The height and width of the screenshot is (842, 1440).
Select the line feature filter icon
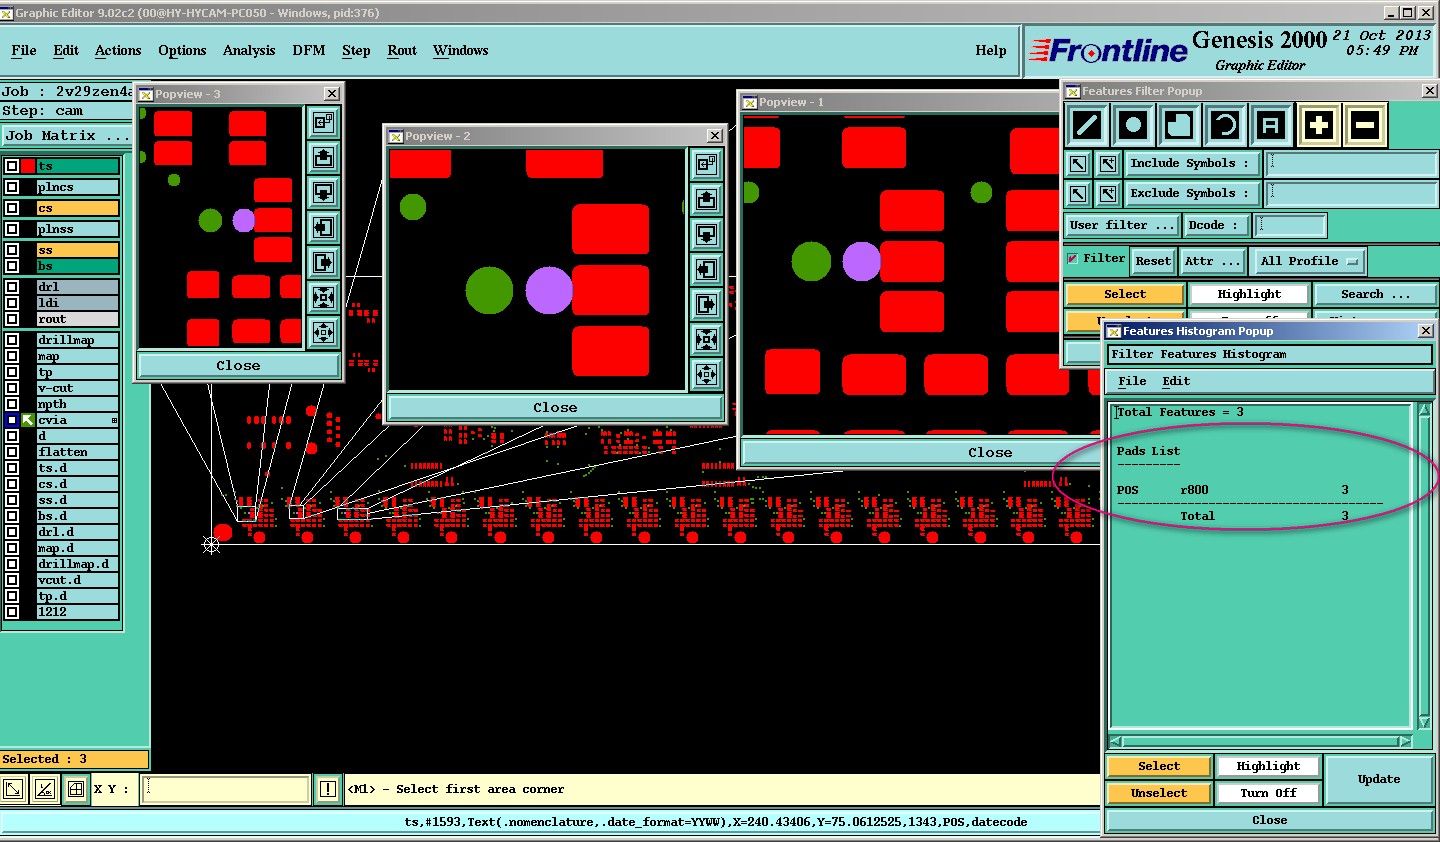click(x=1087, y=126)
